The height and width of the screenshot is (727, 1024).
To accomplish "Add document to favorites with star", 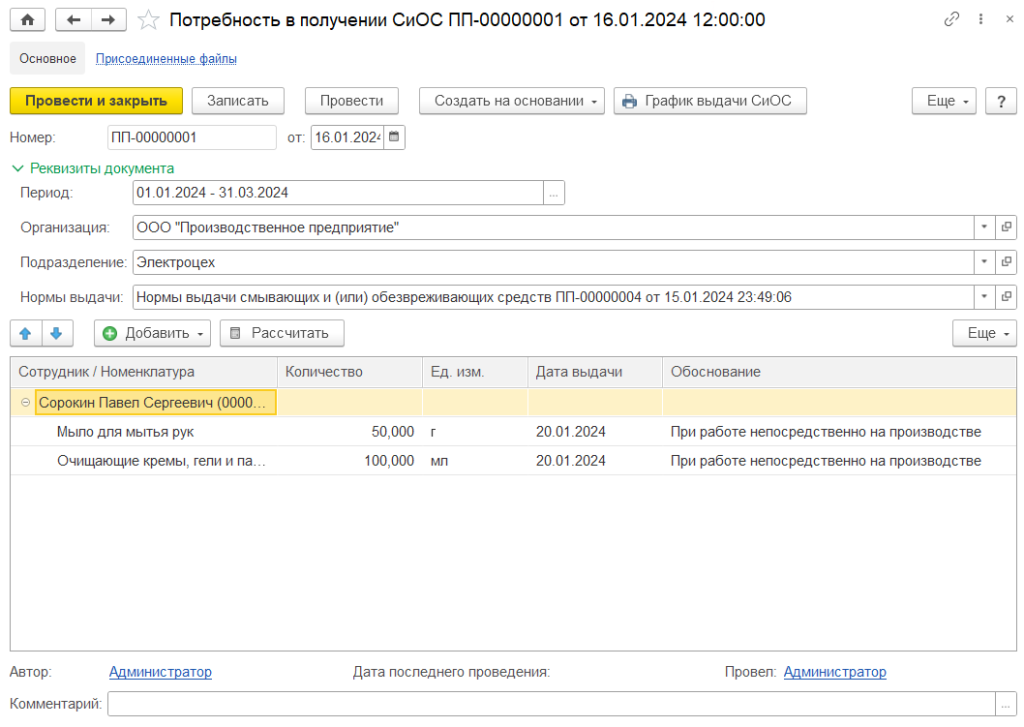I will (x=148, y=20).
